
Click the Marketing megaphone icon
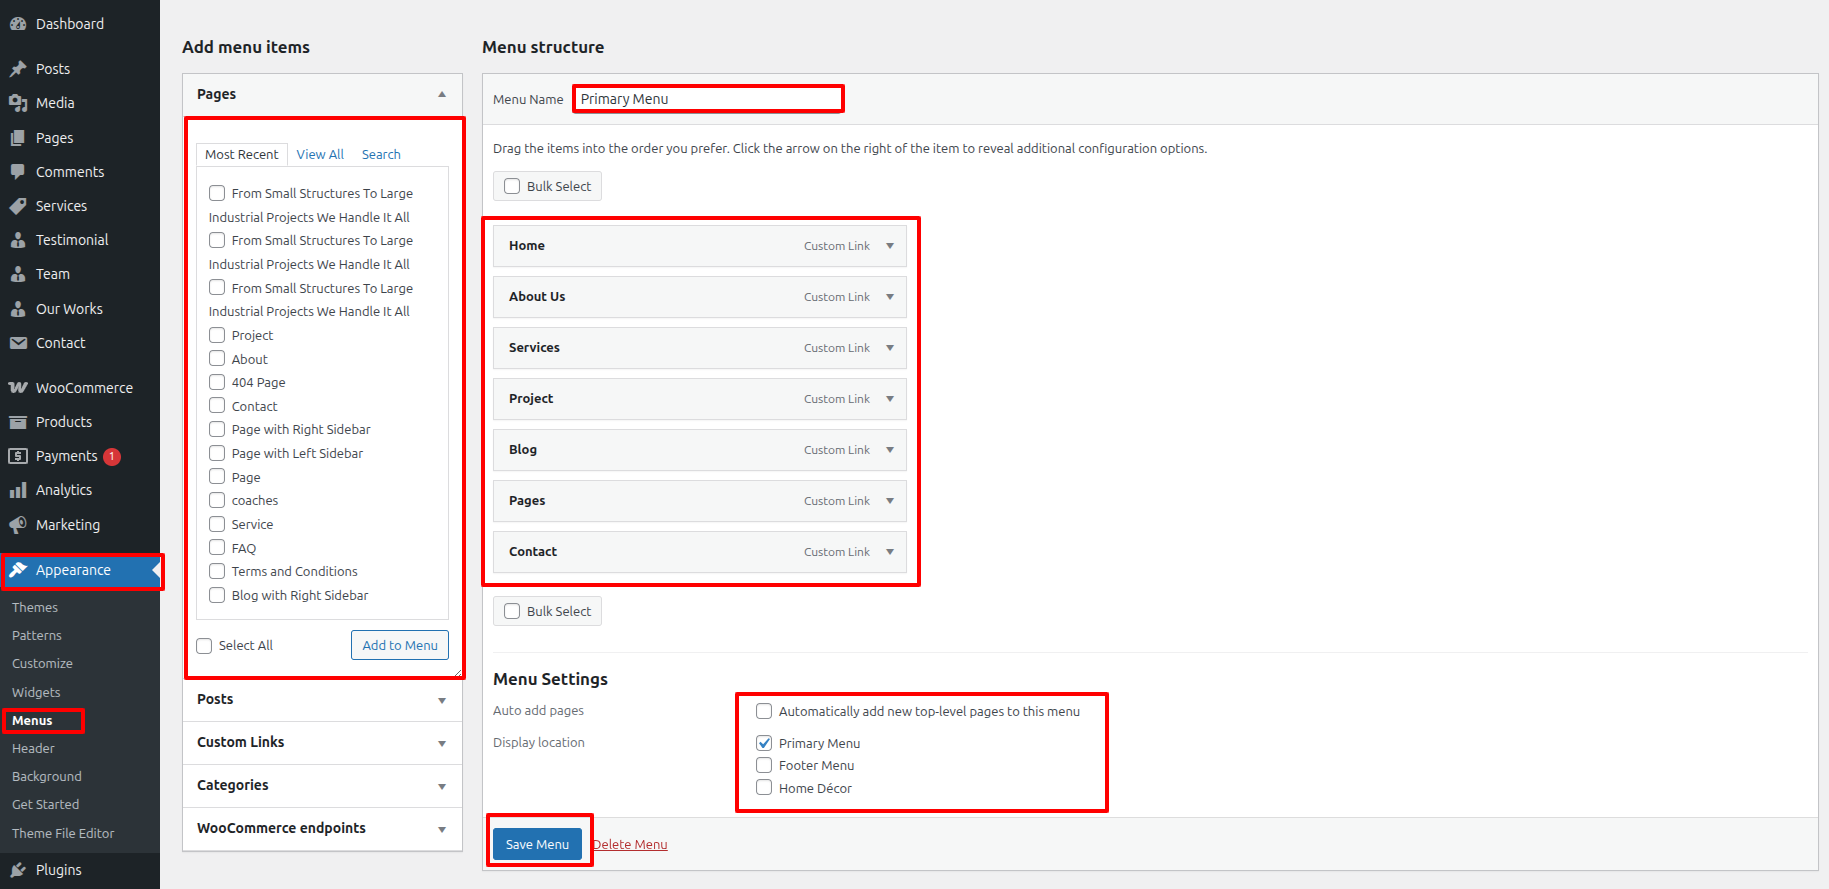coord(18,525)
